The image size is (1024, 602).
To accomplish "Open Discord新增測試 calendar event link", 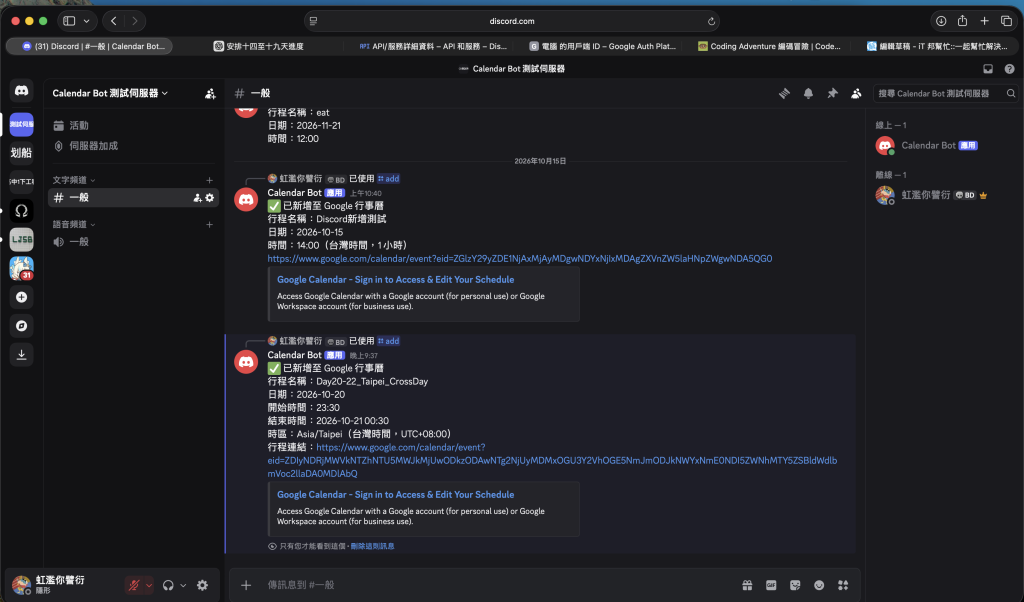I will [x=519, y=259].
